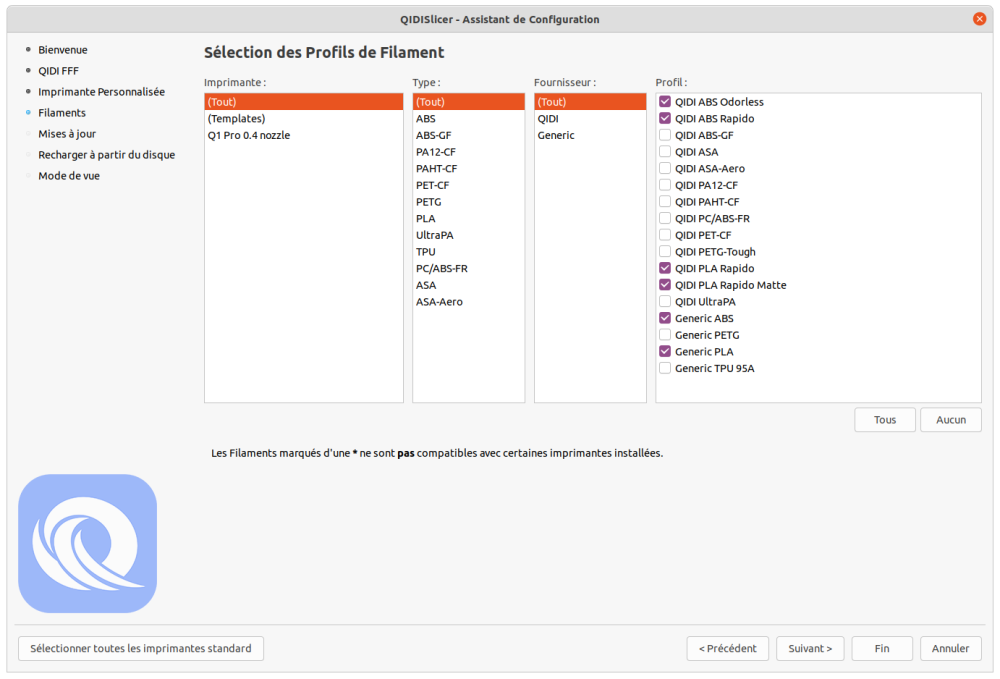Click the Tous button
This screenshot has width=1000, height=679.
(x=885, y=420)
